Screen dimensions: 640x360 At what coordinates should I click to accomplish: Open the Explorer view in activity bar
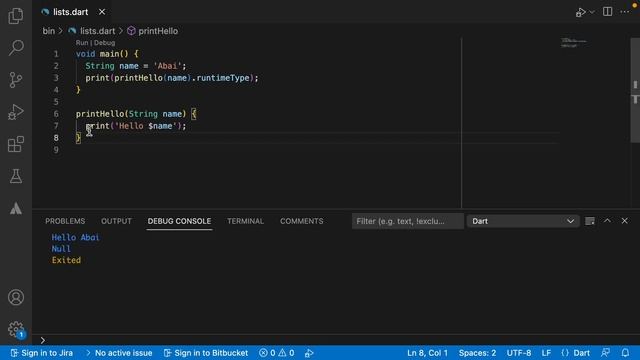point(16,16)
